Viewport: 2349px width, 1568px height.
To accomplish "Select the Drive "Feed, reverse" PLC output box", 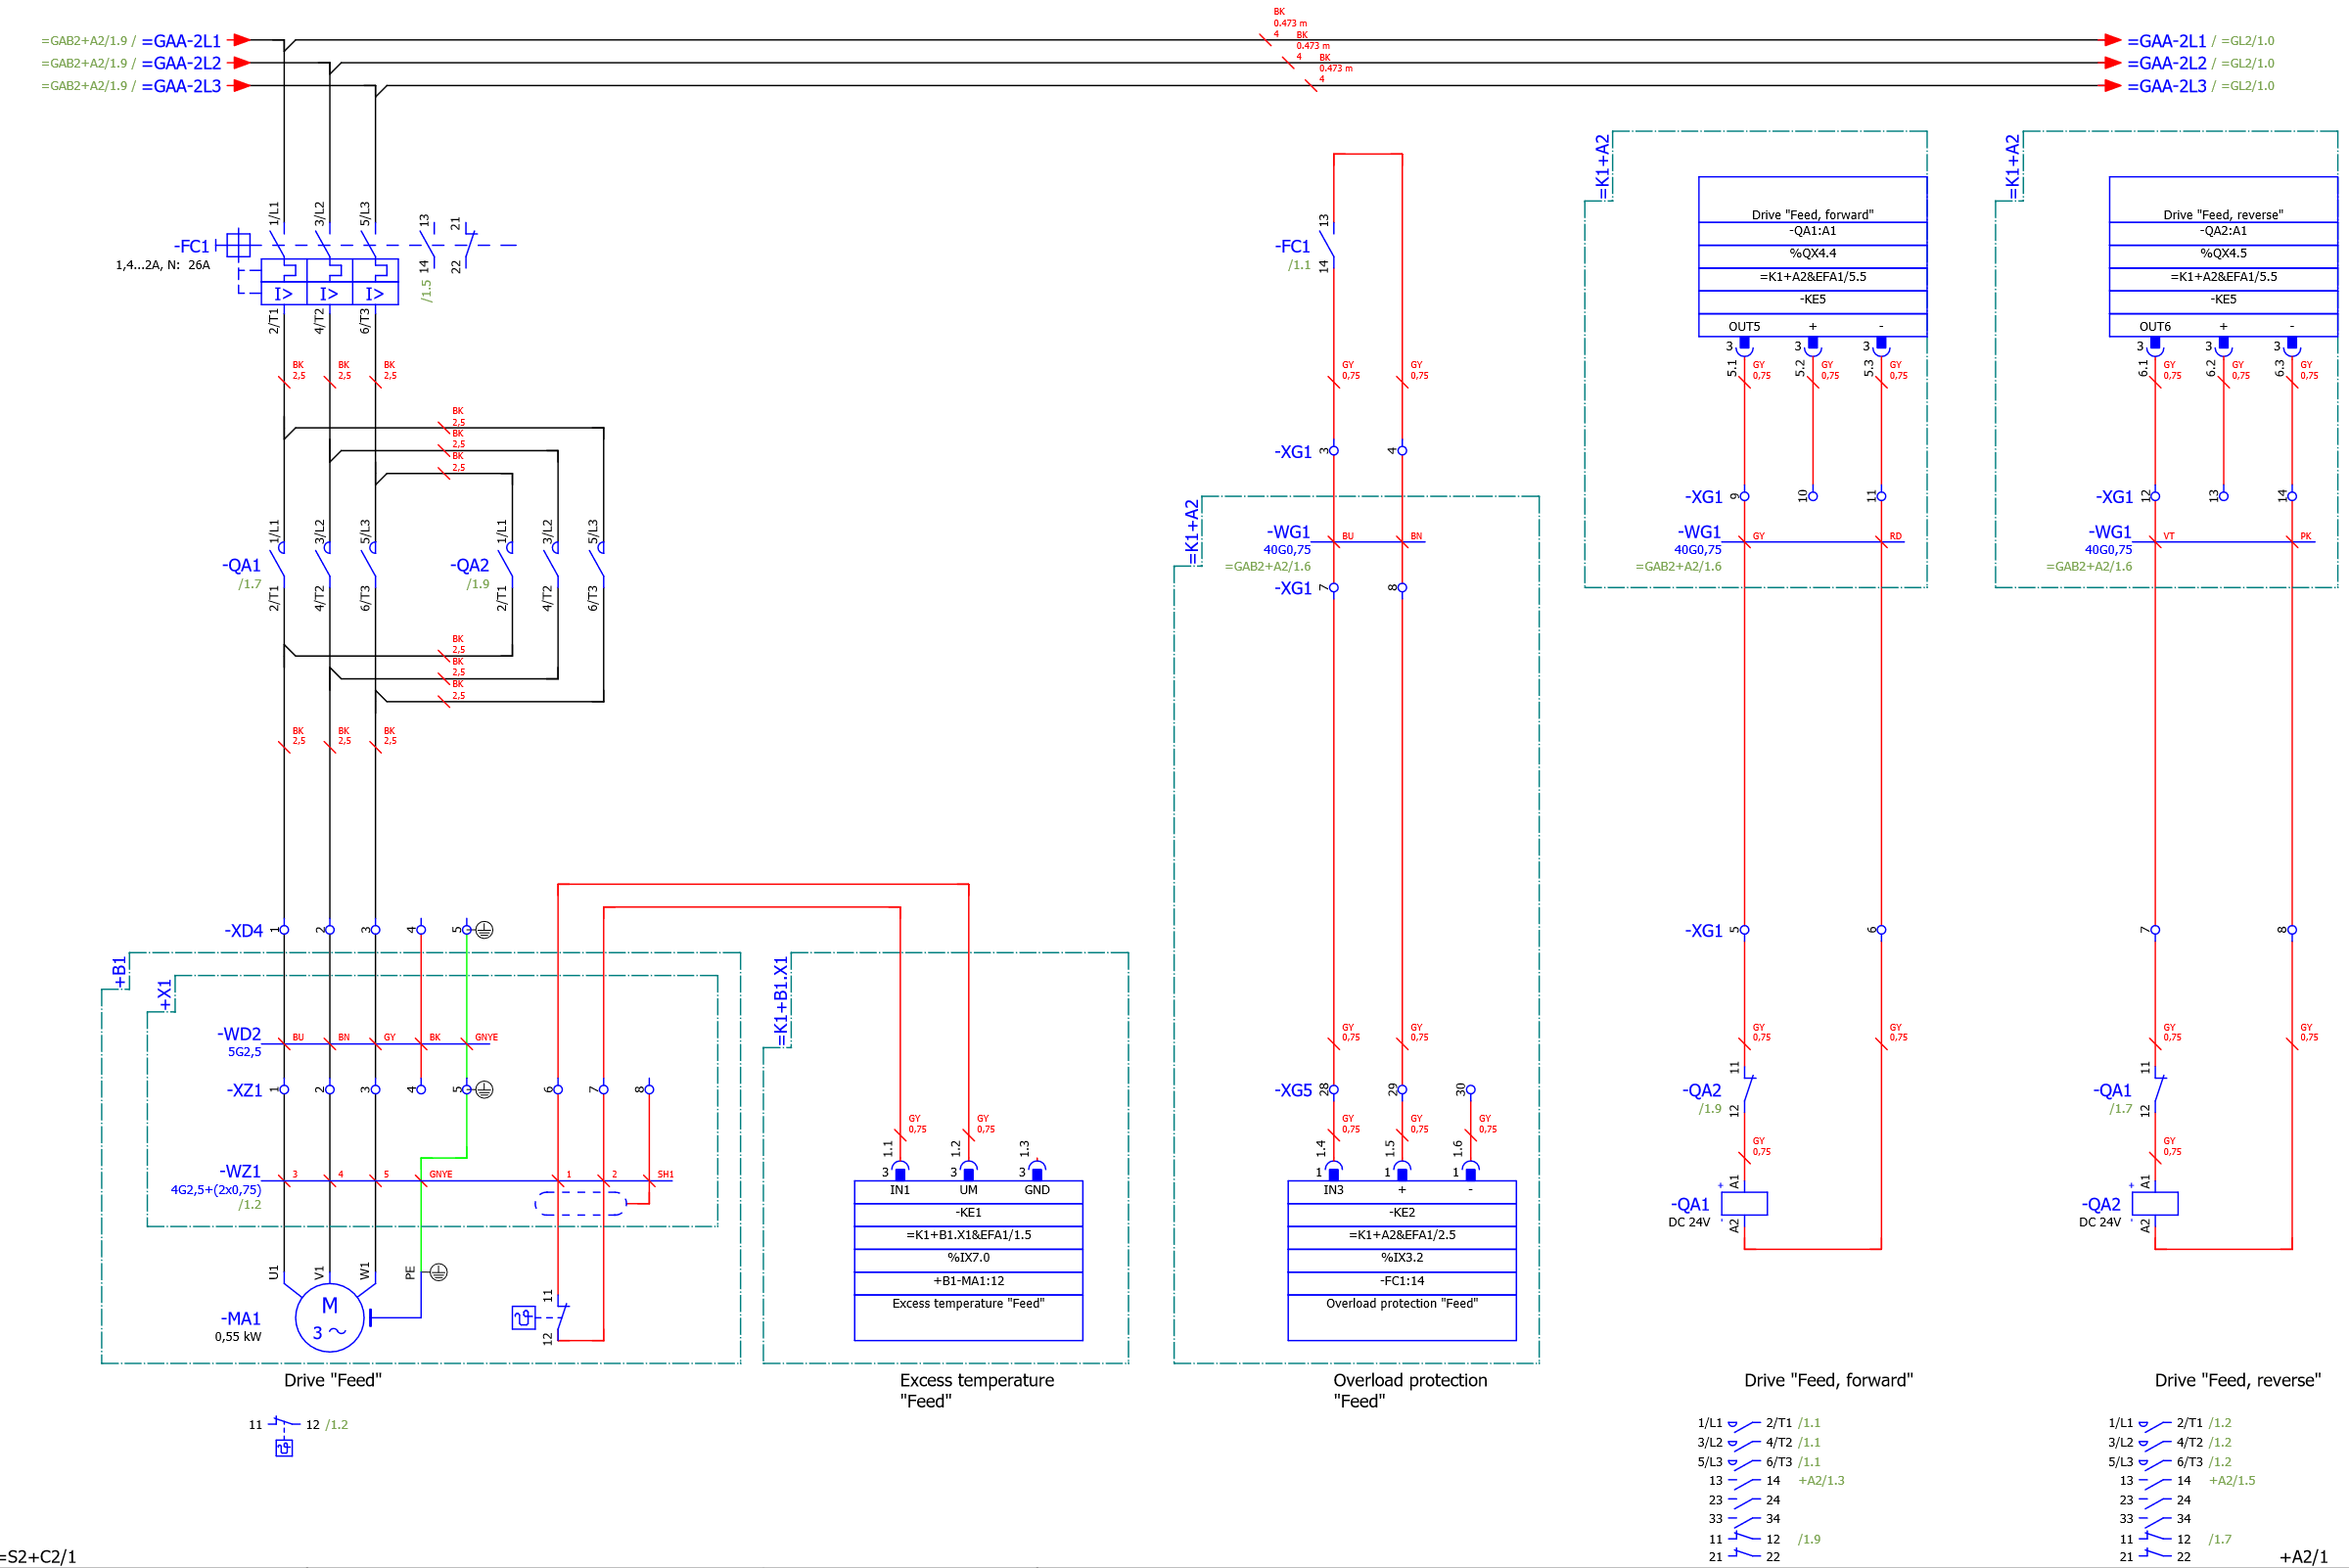I will (2223, 257).
